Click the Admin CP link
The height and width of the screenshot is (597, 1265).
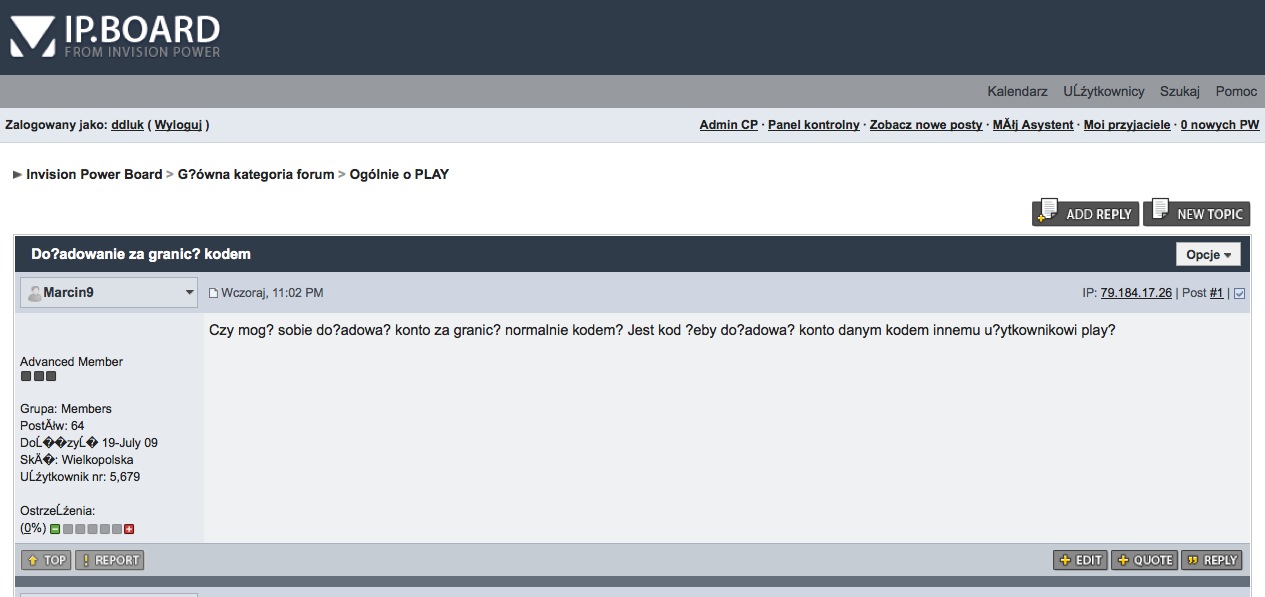pos(728,125)
